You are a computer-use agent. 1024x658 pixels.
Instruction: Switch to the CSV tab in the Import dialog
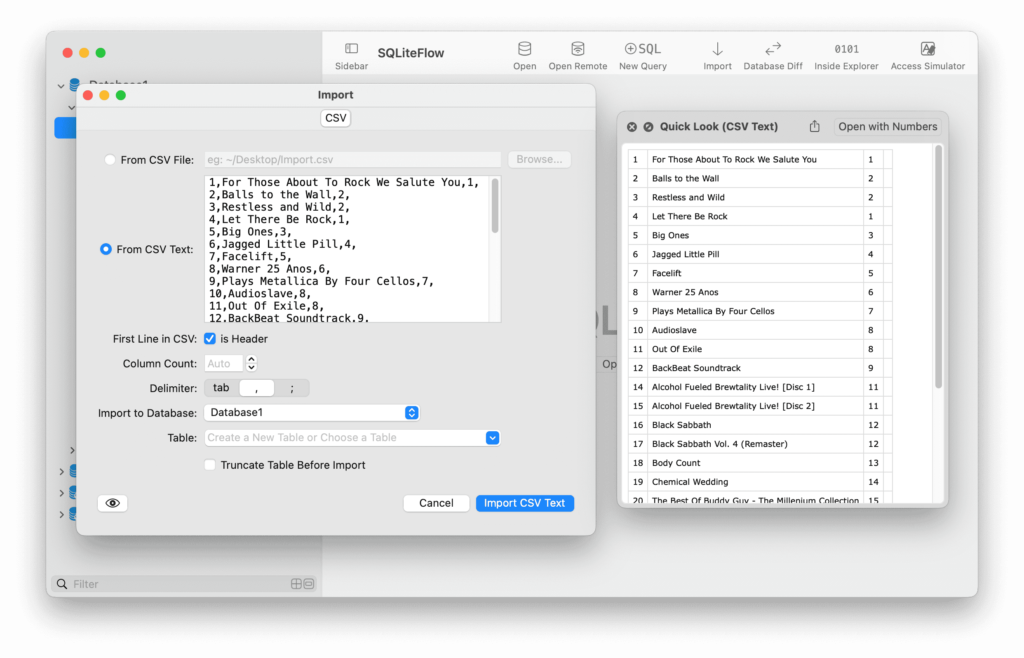tap(335, 117)
